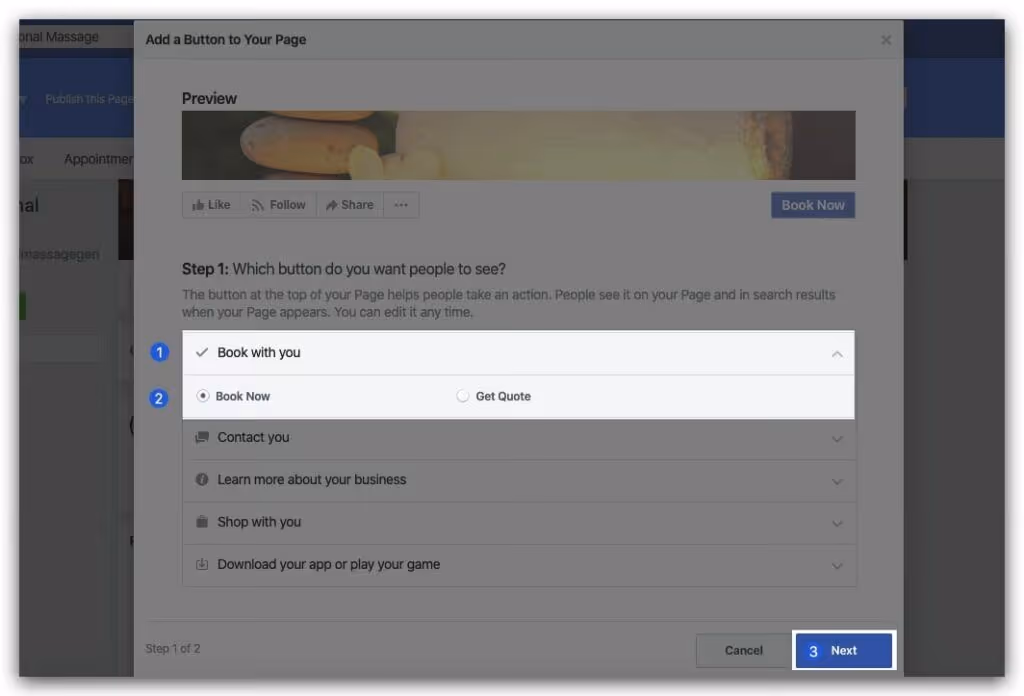The height and width of the screenshot is (696, 1024).
Task: Click the Download your app icon
Action: (202, 564)
